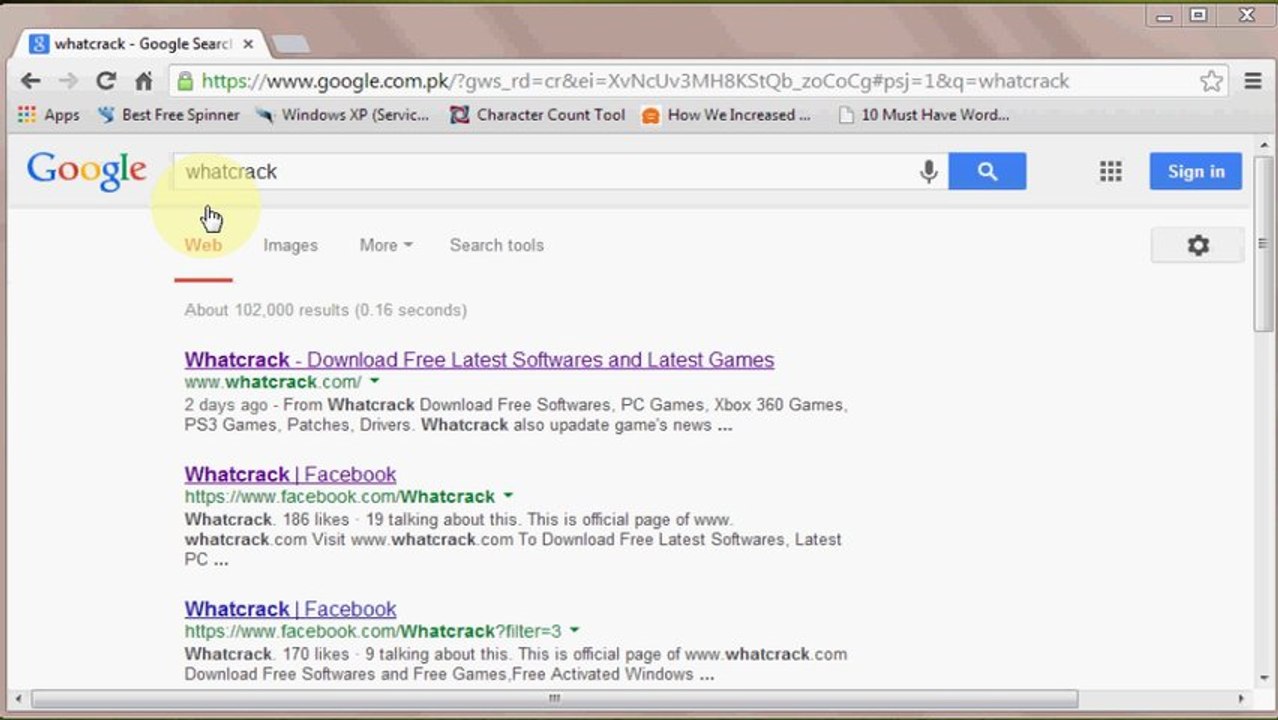Image resolution: width=1278 pixels, height=720 pixels.
Task: Select the Web search tab
Action: 203,245
